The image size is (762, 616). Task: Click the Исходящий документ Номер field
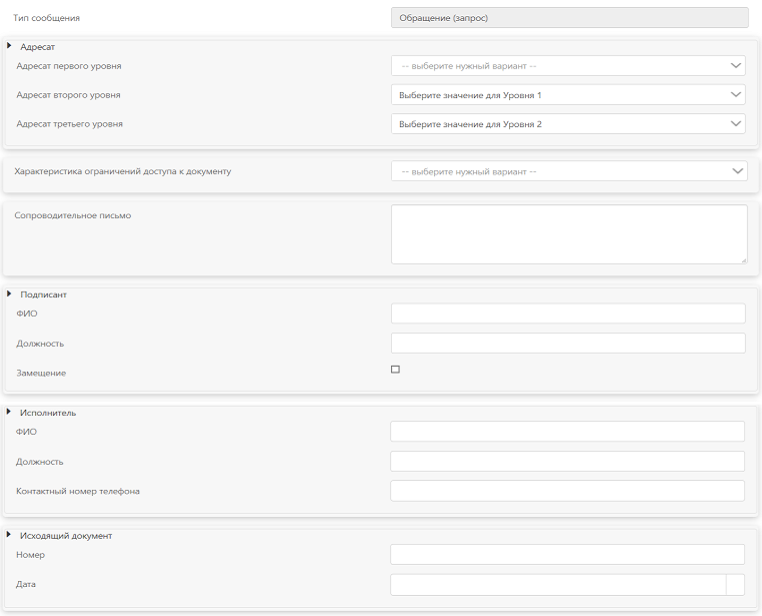[567, 554]
